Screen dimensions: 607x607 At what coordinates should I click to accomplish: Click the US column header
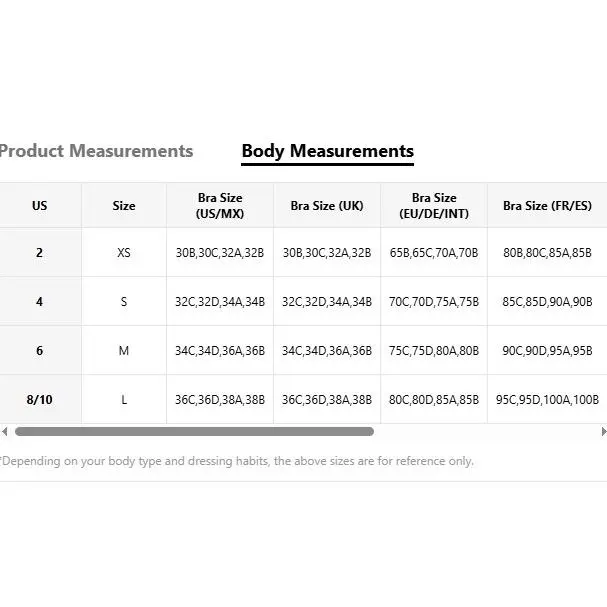tap(40, 206)
